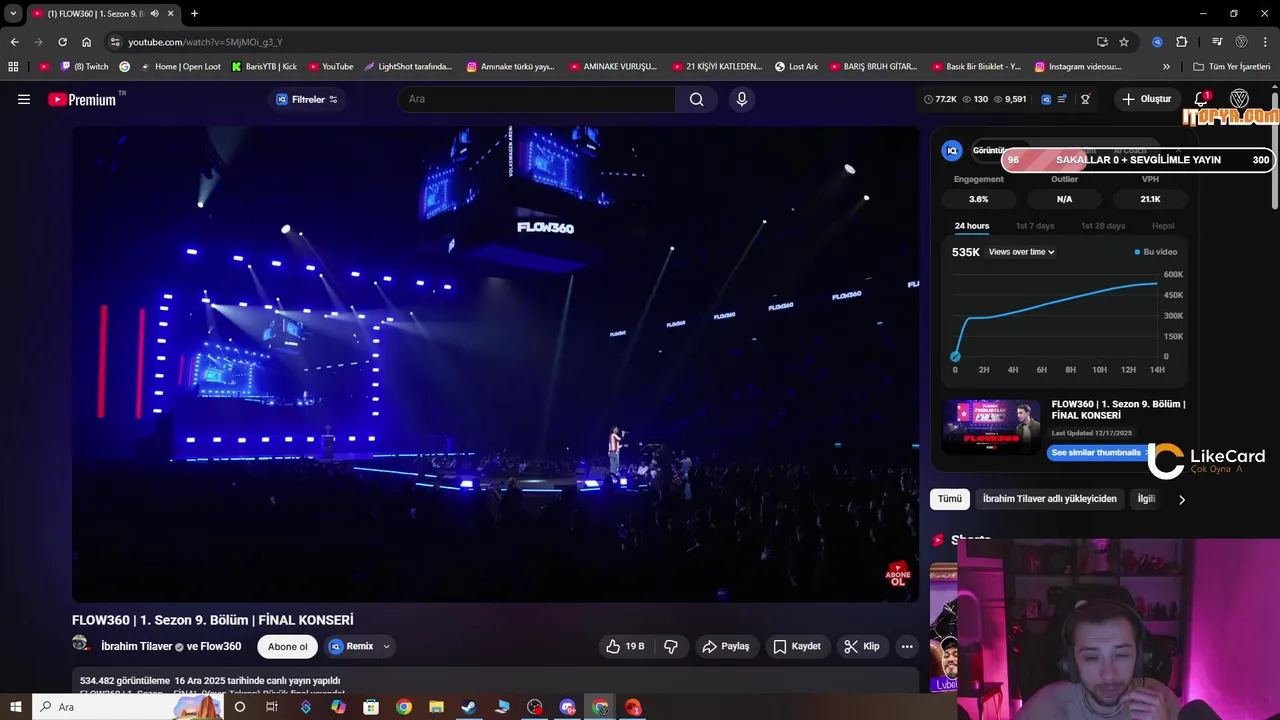Open Task View on taskbar
Viewport: 1280px width, 720px height.
271,707
